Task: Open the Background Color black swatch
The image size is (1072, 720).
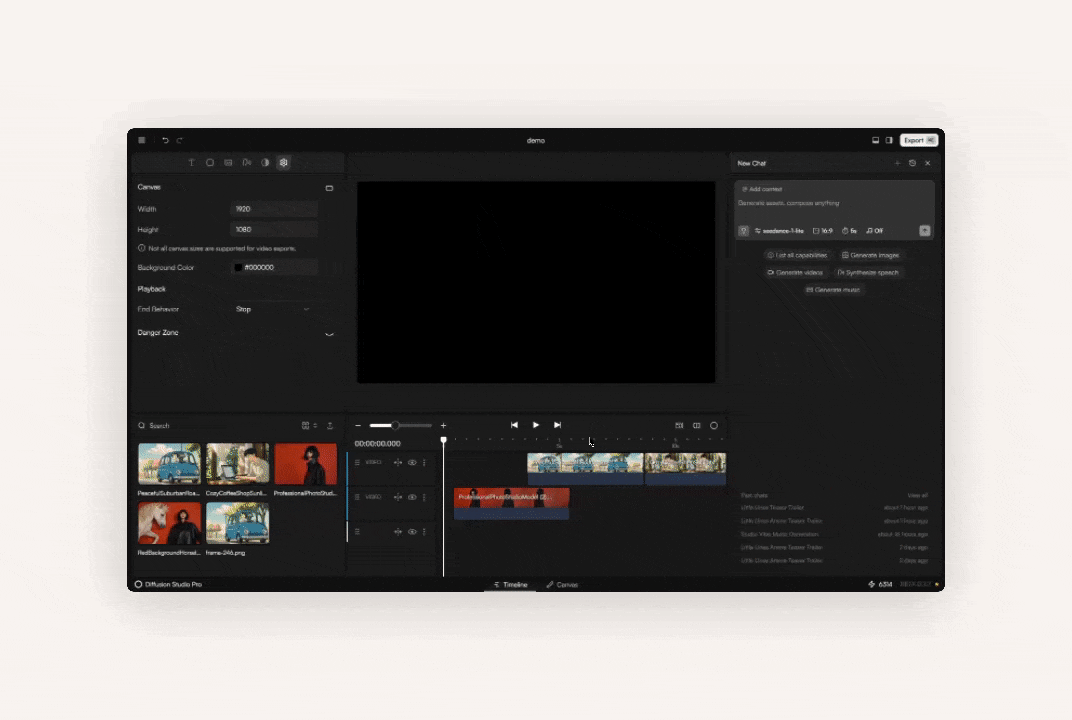Action: coord(238,267)
